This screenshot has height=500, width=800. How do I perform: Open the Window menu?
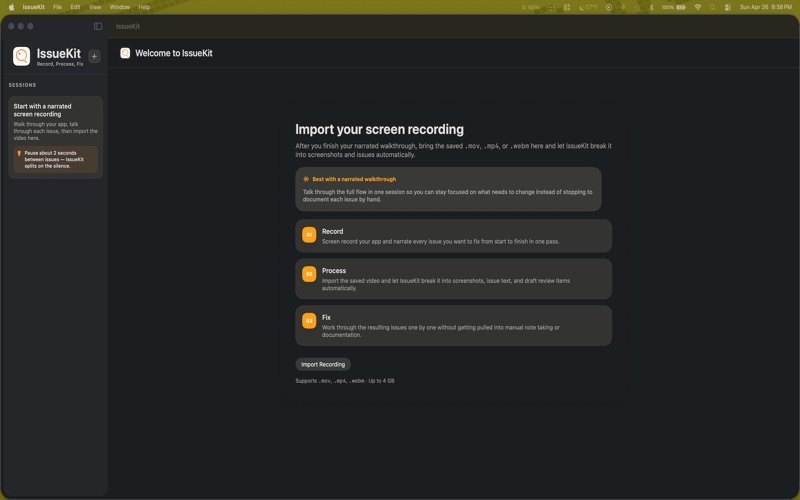(120, 7)
